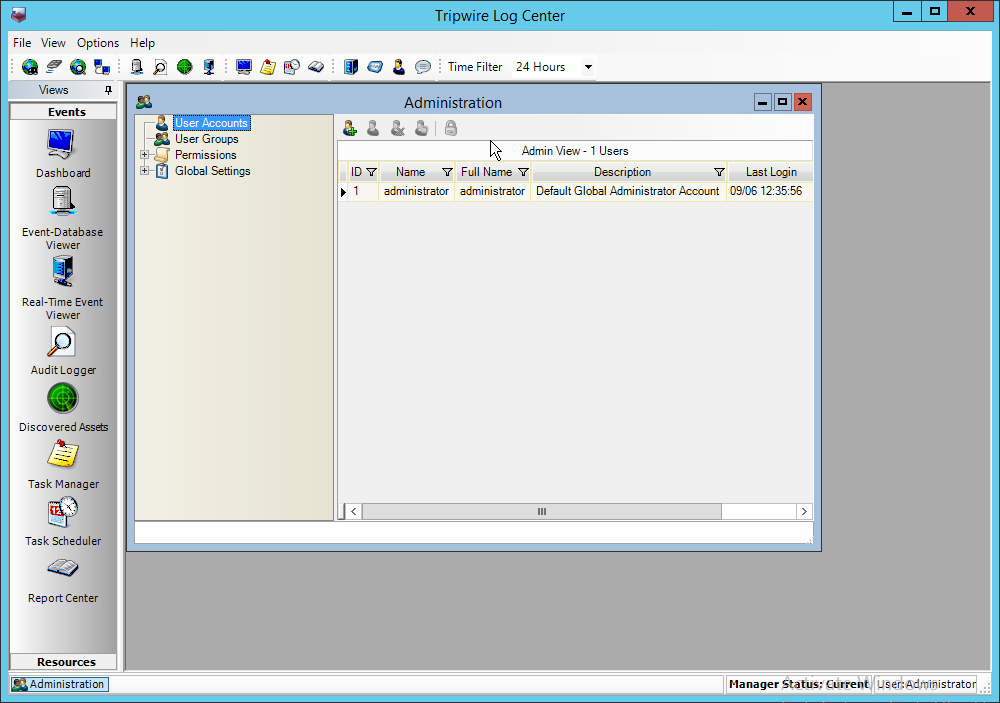Click the scroll right arrow in user grid

pos(804,512)
